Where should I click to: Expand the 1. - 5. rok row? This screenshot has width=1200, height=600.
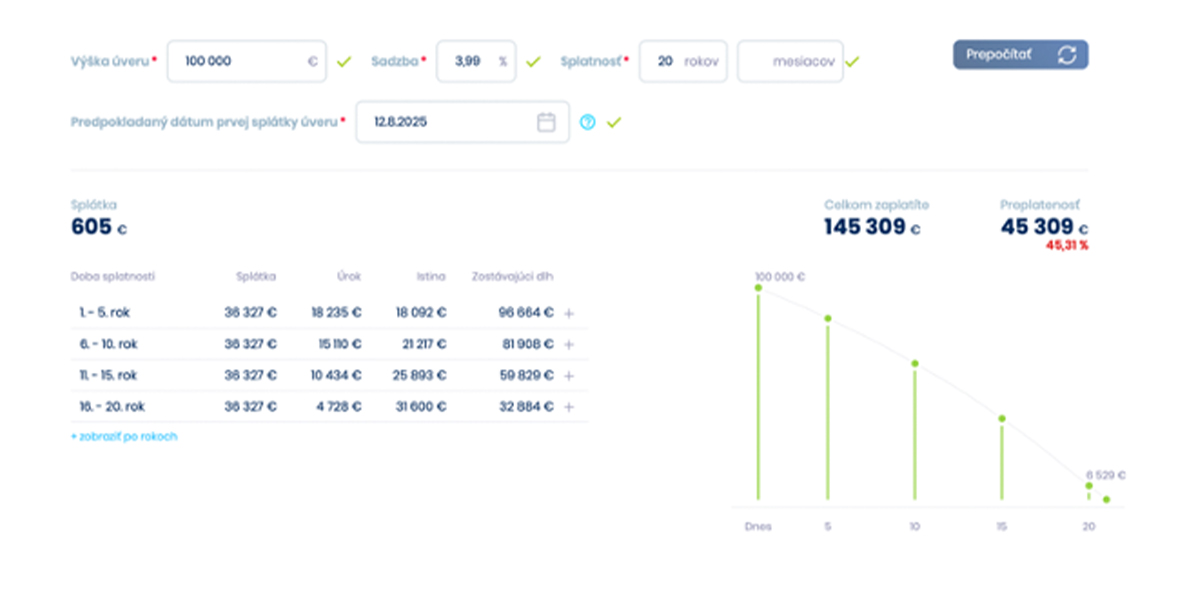click(x=569, y=313)
